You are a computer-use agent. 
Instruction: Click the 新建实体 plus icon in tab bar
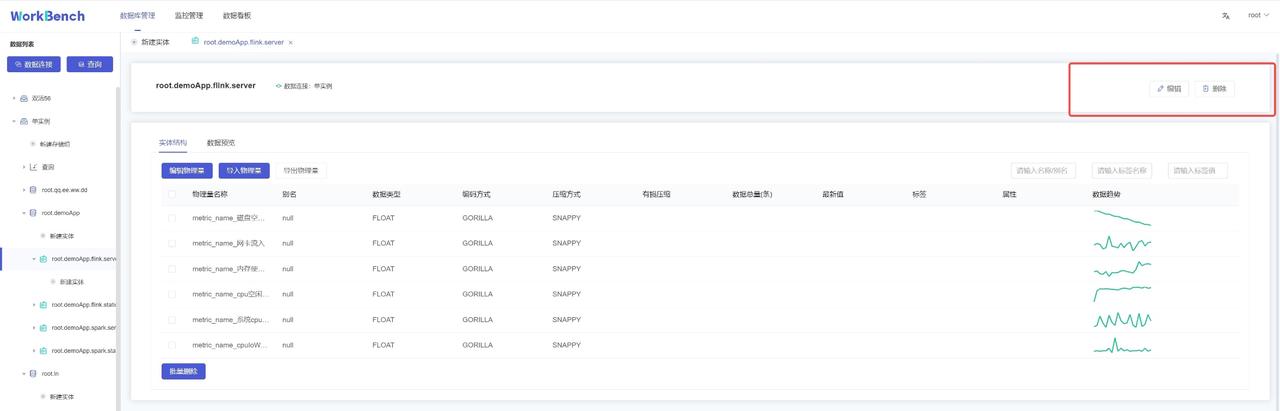(x=135, y=42)
